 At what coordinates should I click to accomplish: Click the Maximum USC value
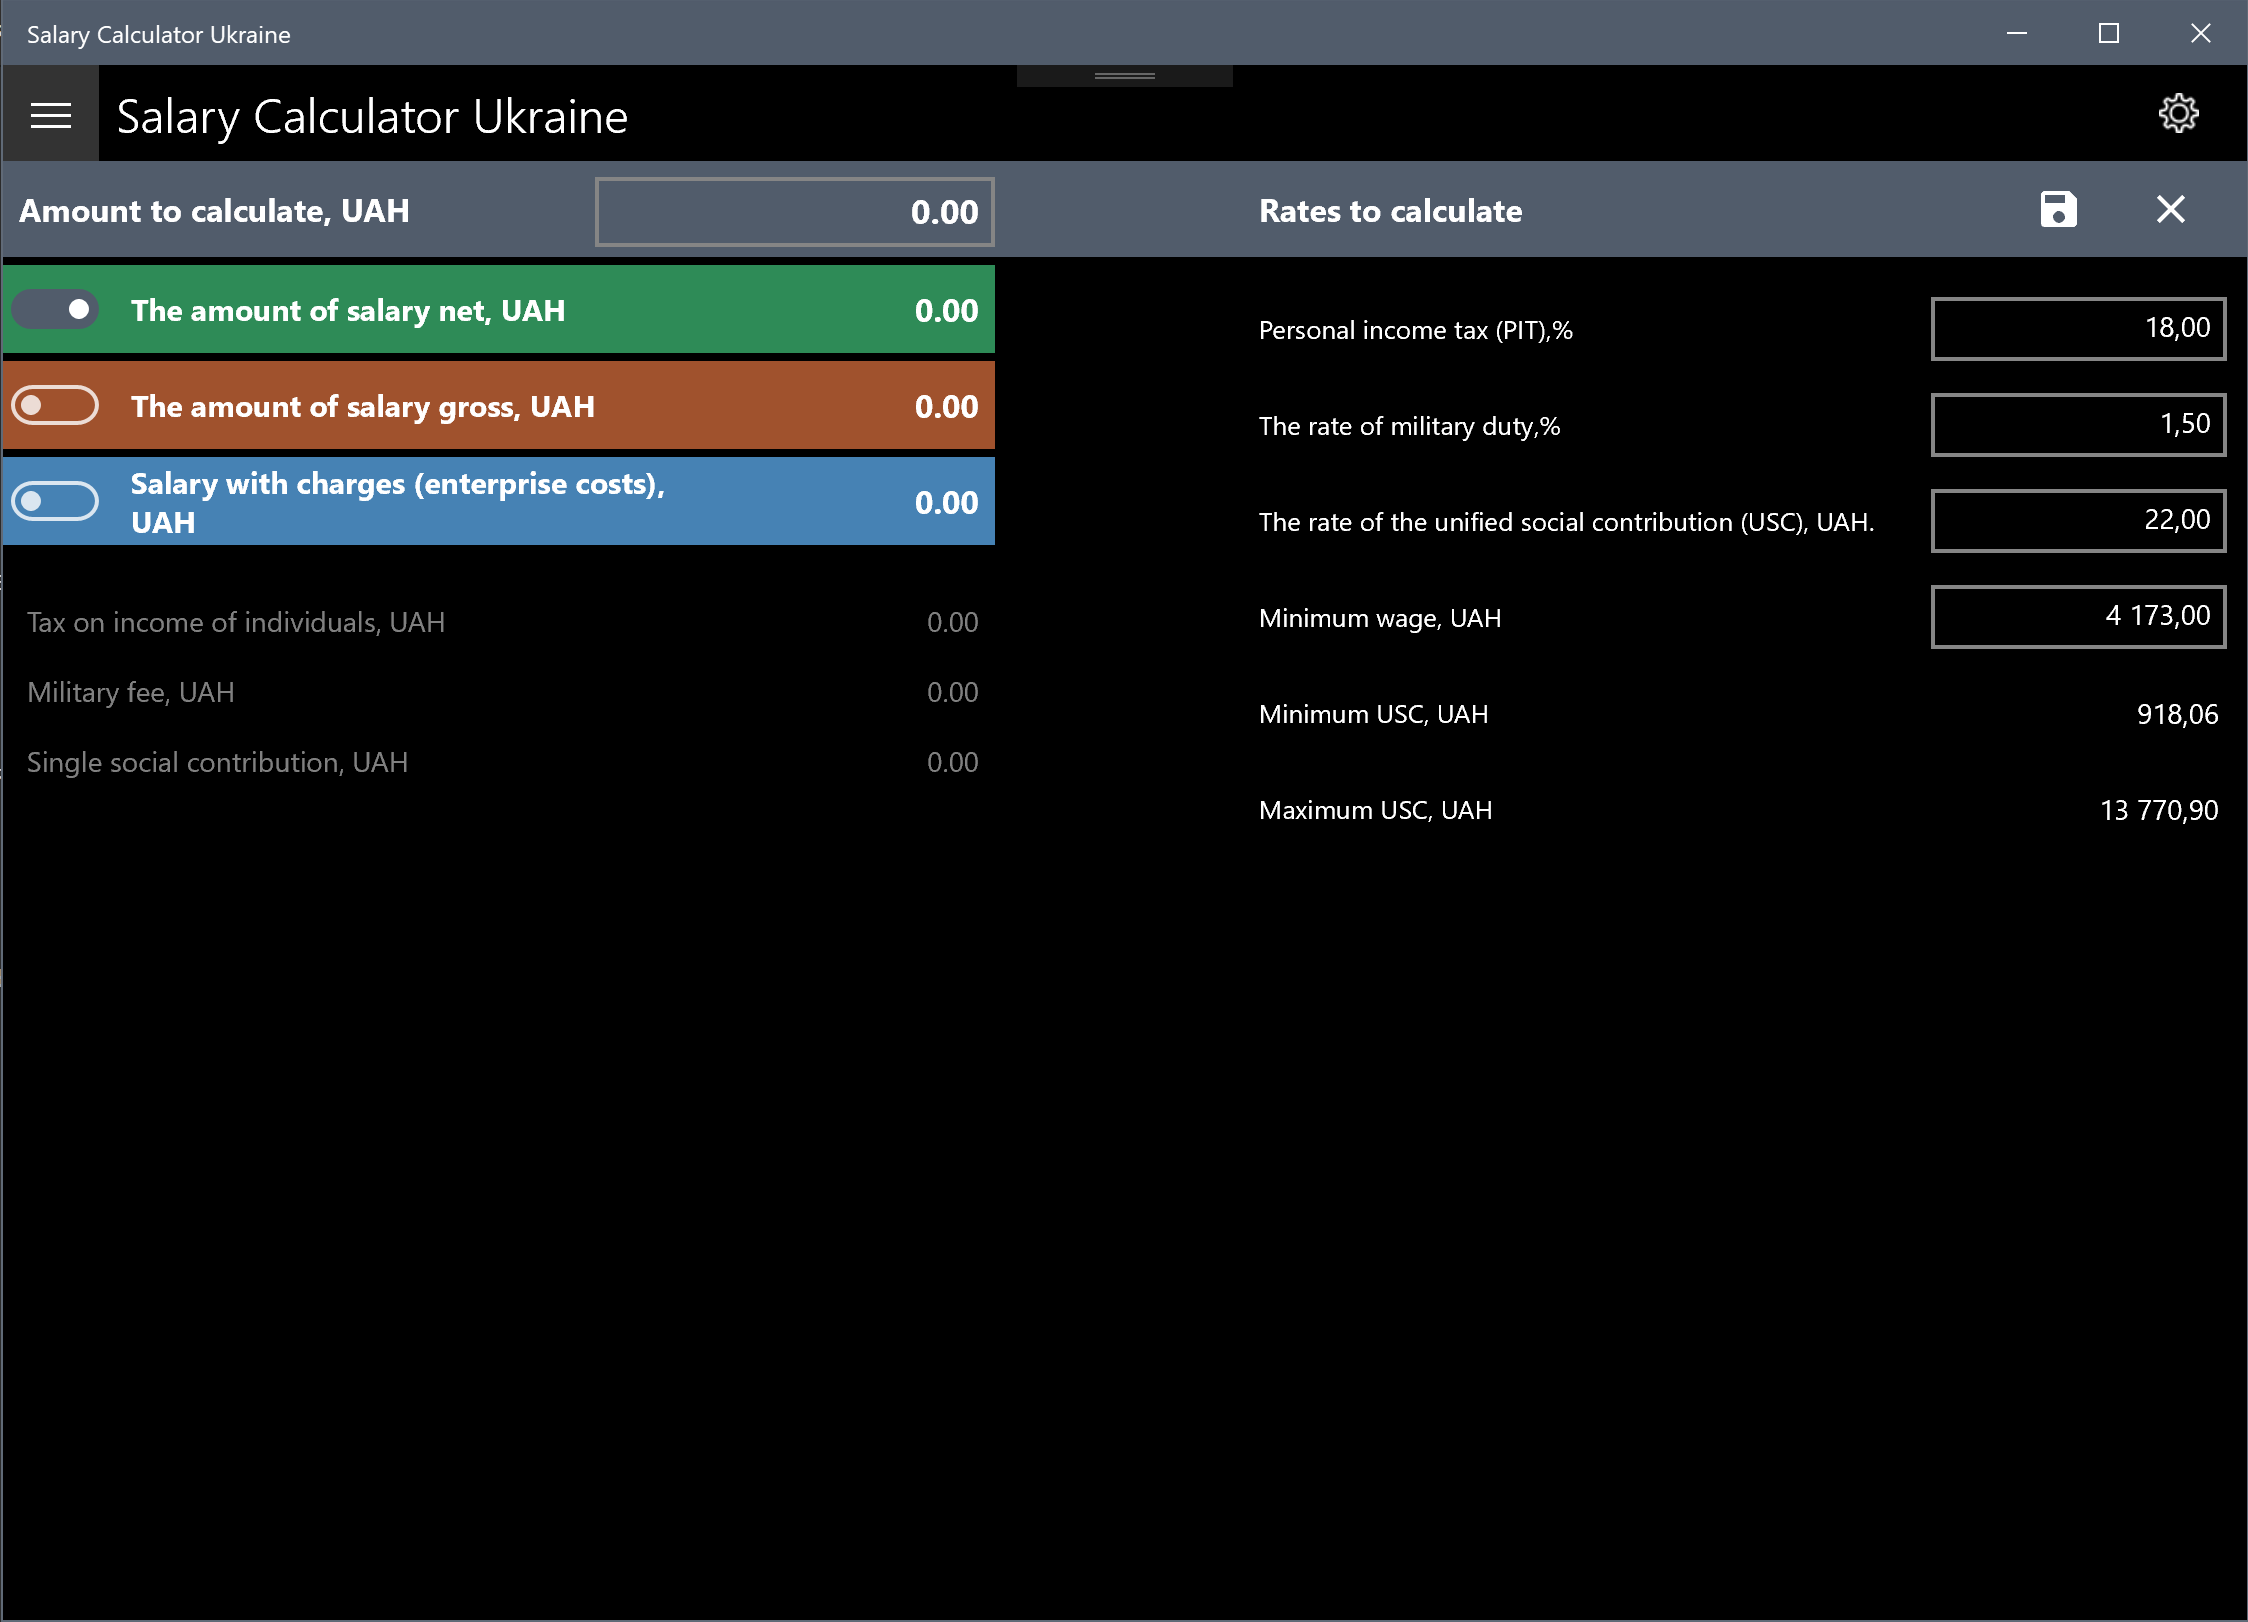tap(2158, 810)
